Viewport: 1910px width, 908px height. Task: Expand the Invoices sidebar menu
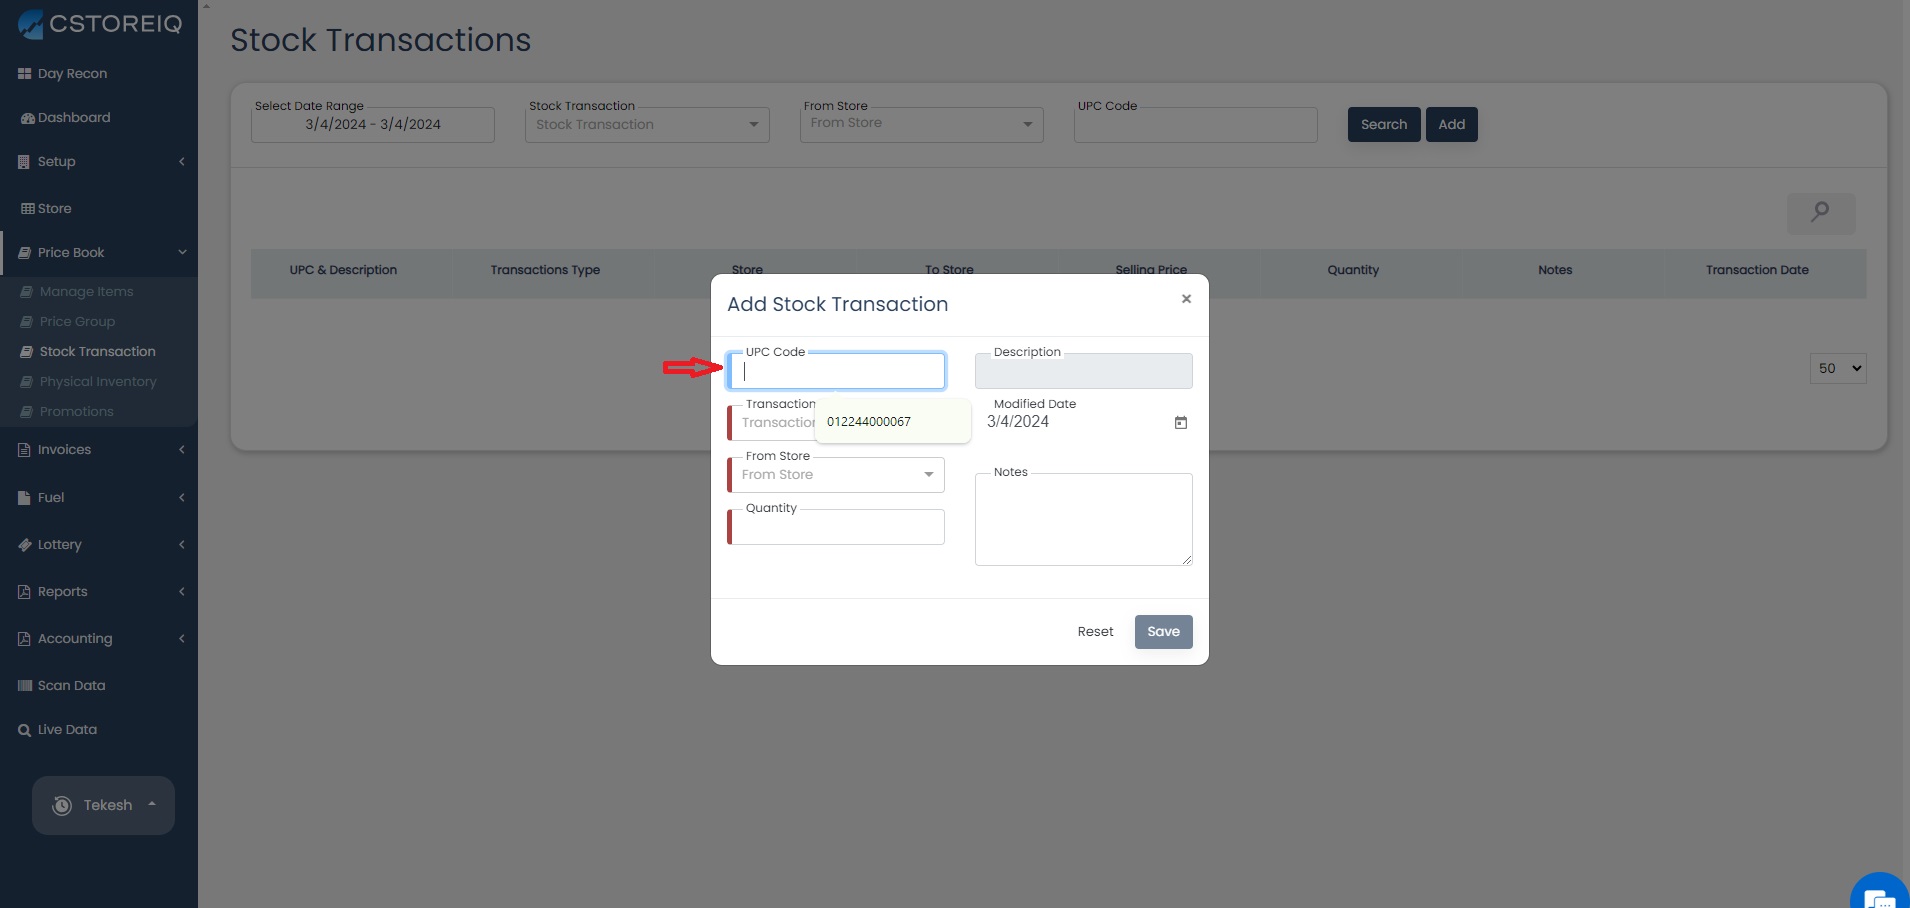click(x=65, y=450)
